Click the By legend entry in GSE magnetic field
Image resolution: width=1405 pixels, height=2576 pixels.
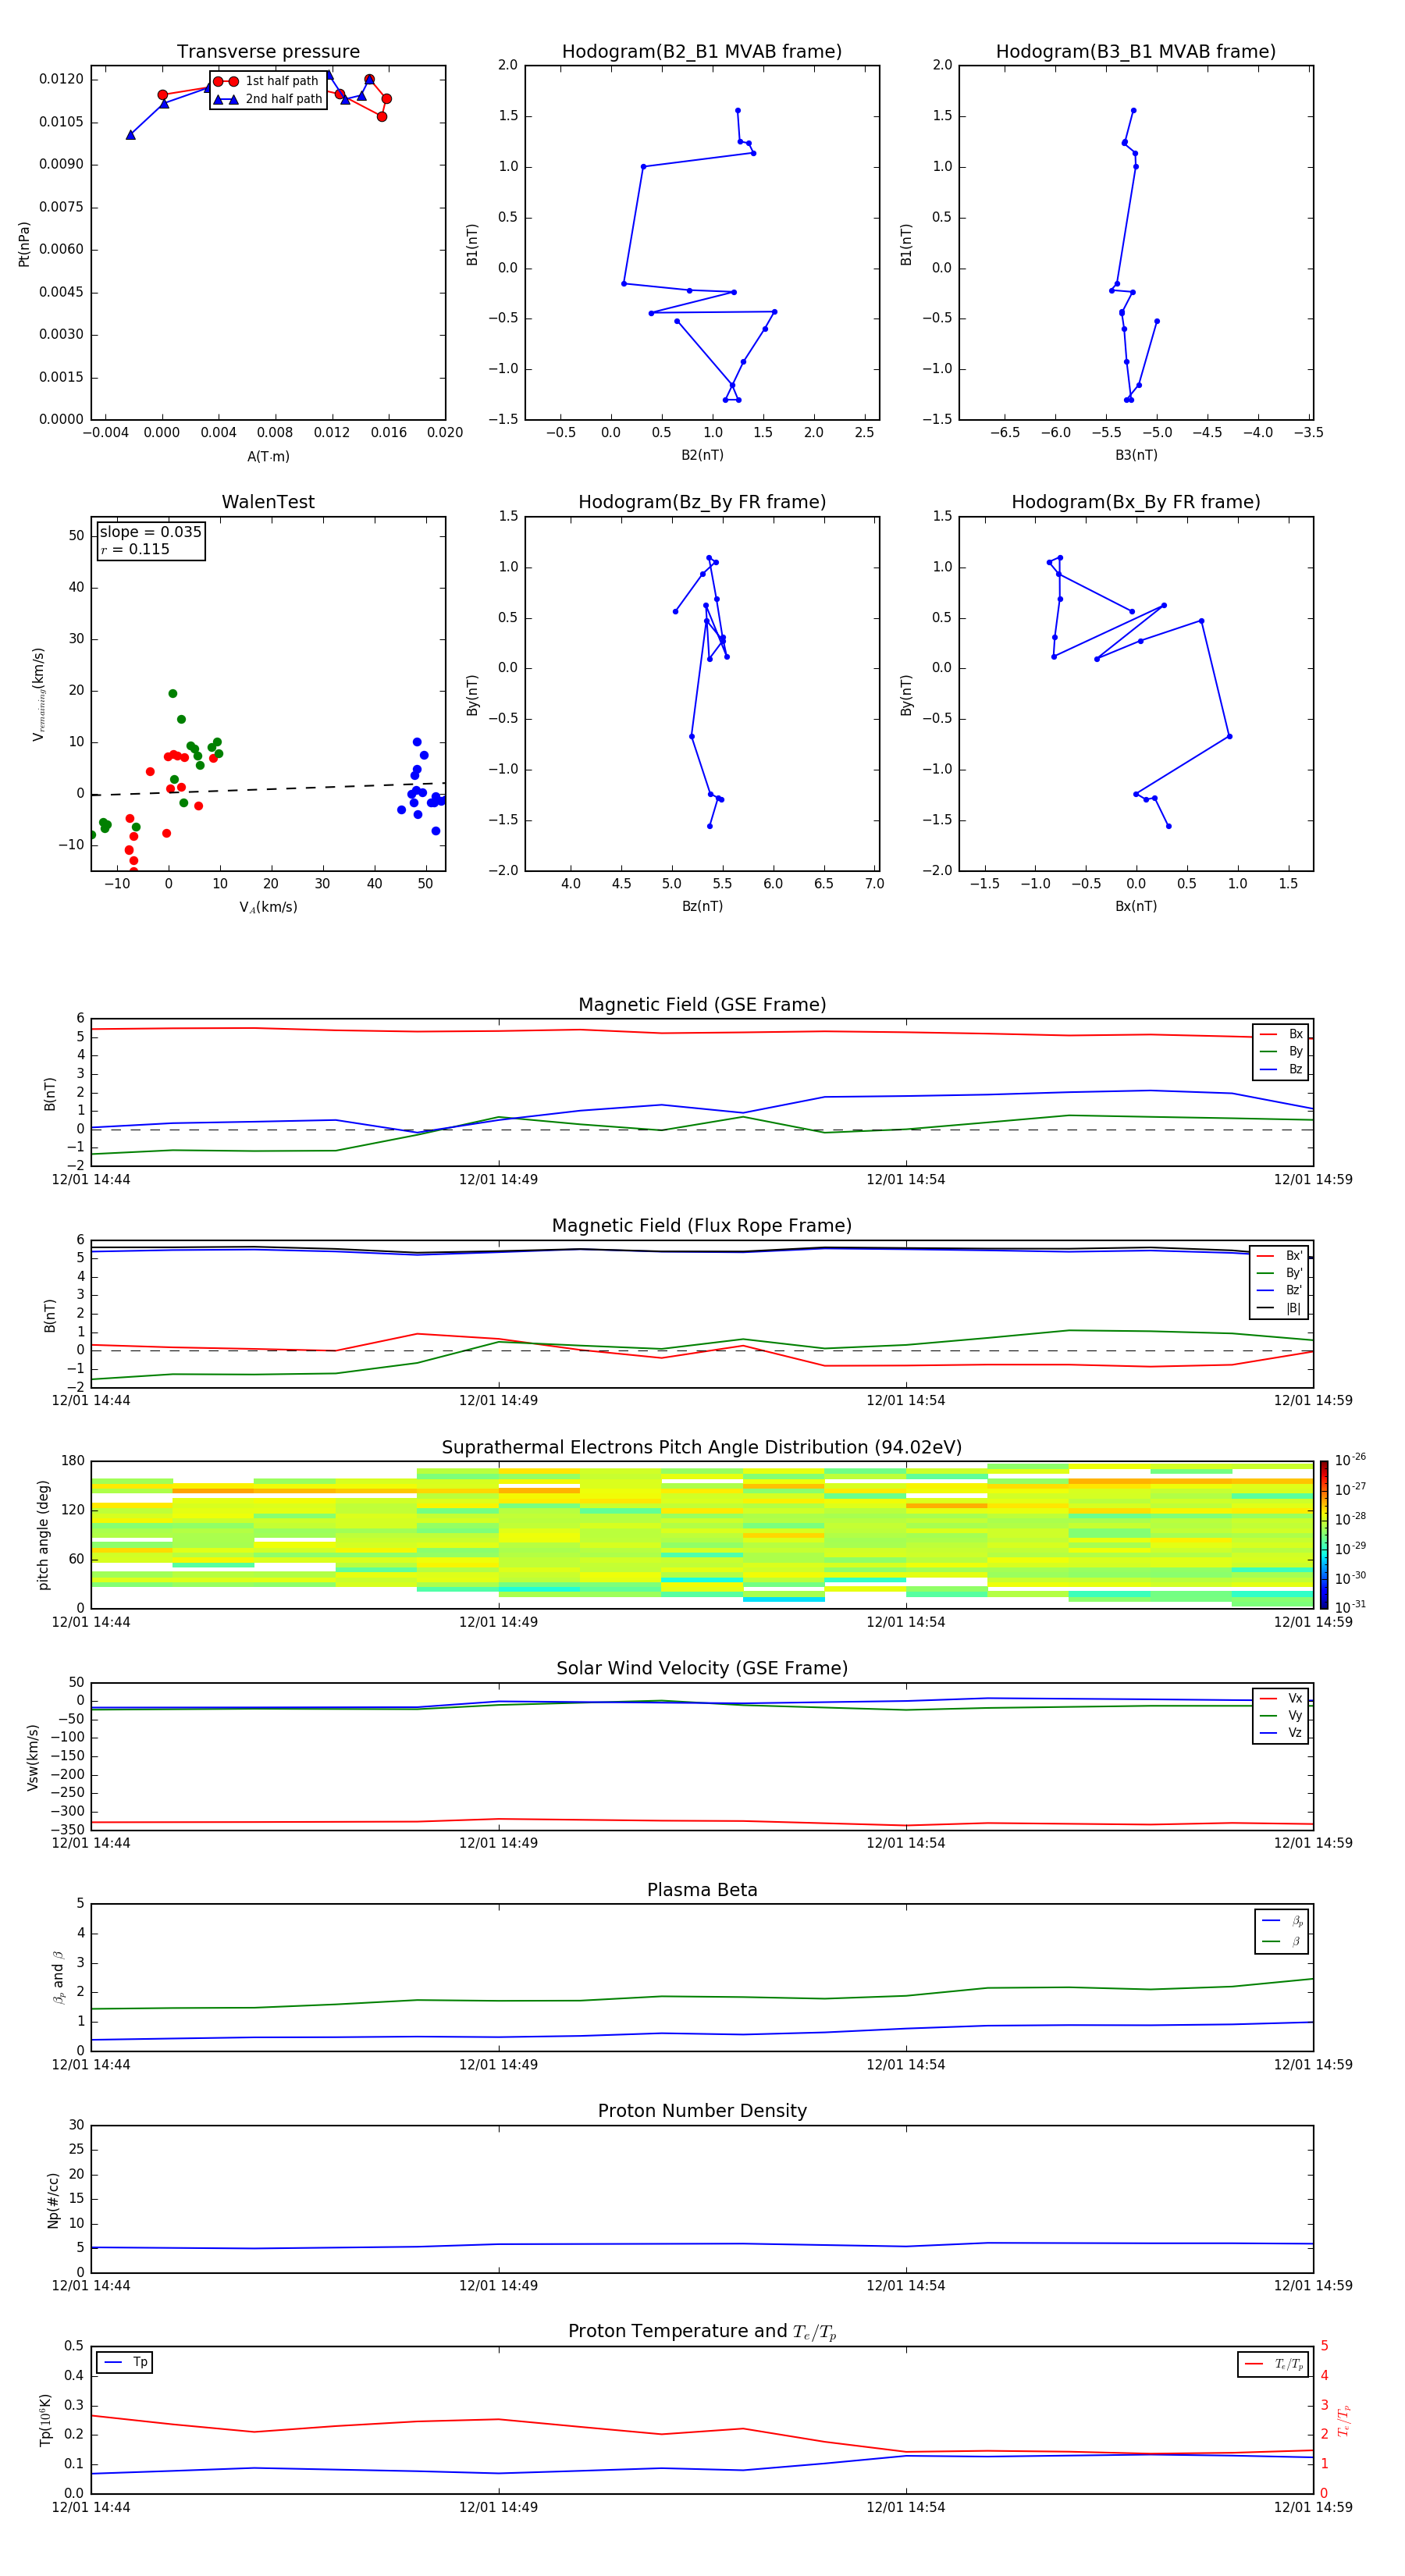pyautogui.click(x=1281, y=1052)
